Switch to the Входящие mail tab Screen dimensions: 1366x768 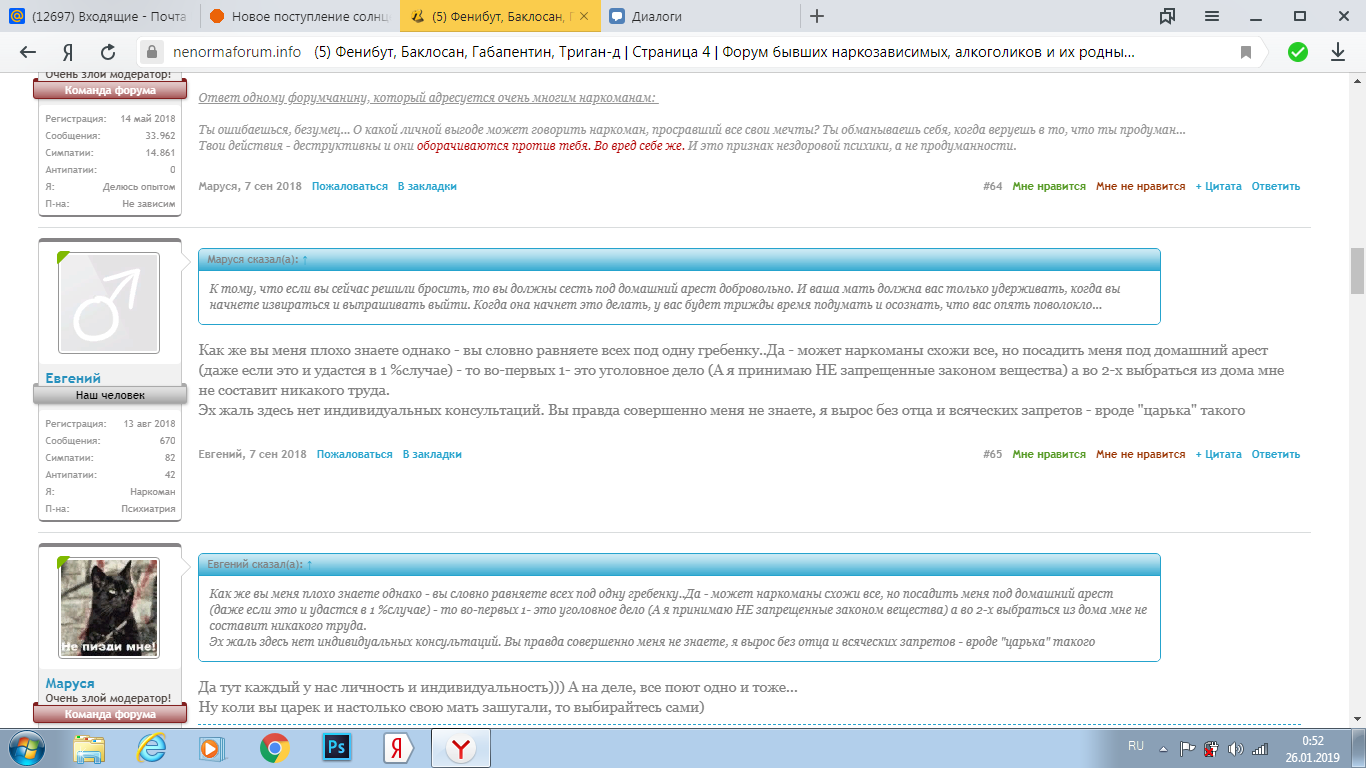(98, 16)
